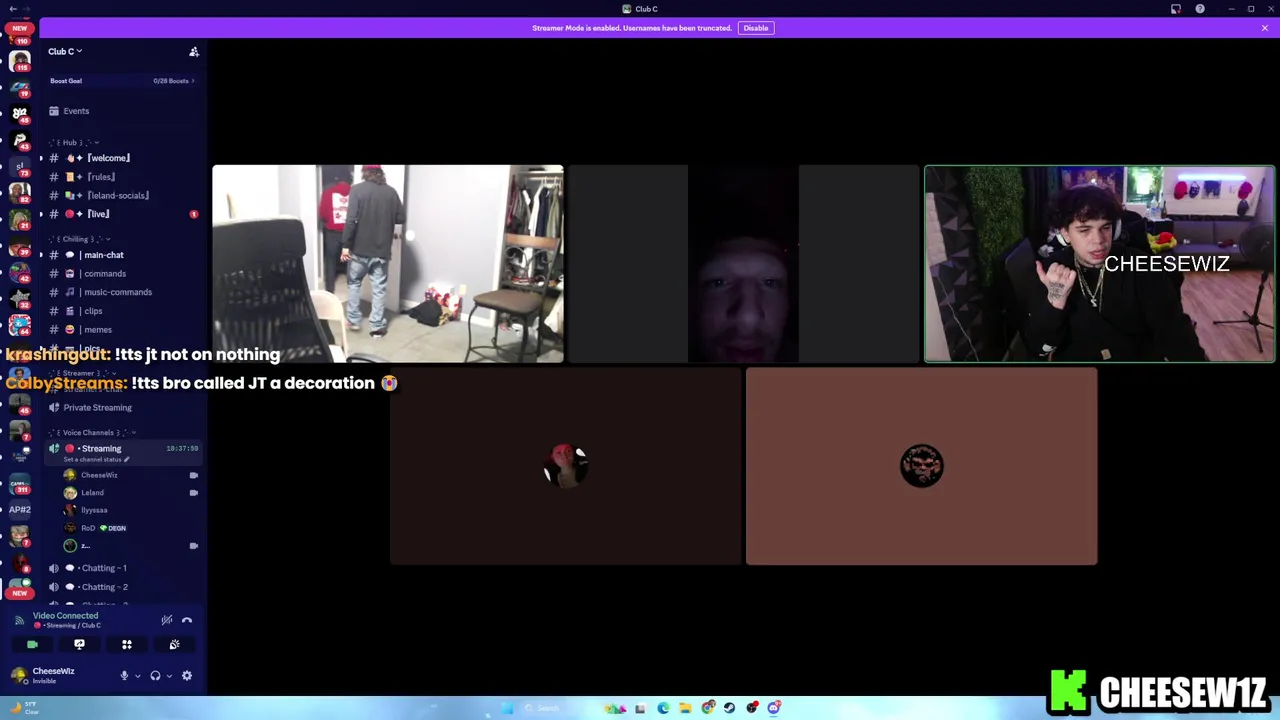
Task: Focus the dark face webcam tile
Action: tap(743, 263)
